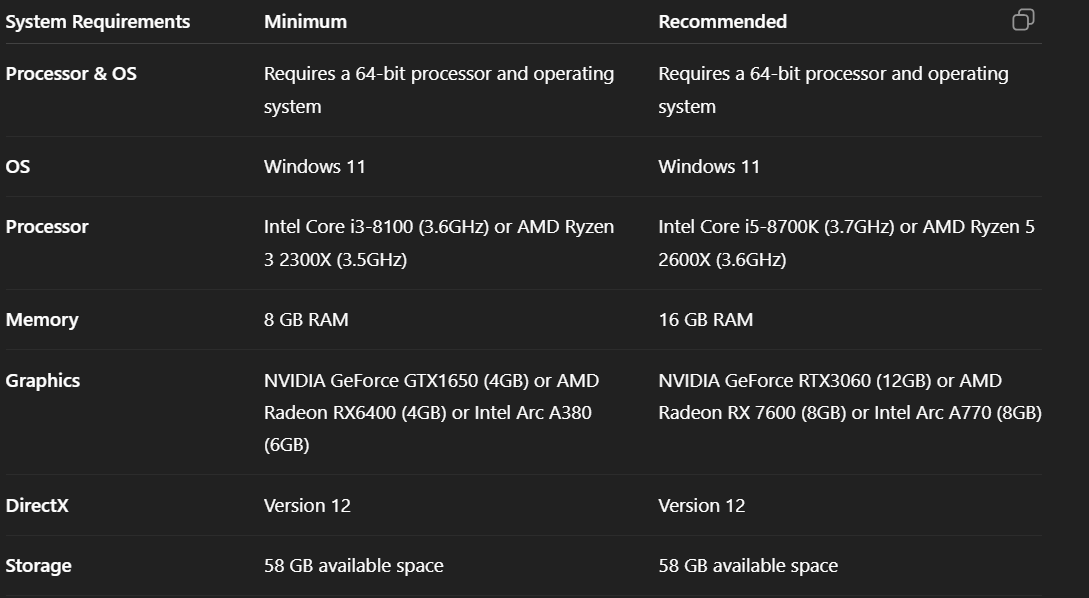Click the DirectX row label
This screenshot has height=598, width=1089.
37,505
